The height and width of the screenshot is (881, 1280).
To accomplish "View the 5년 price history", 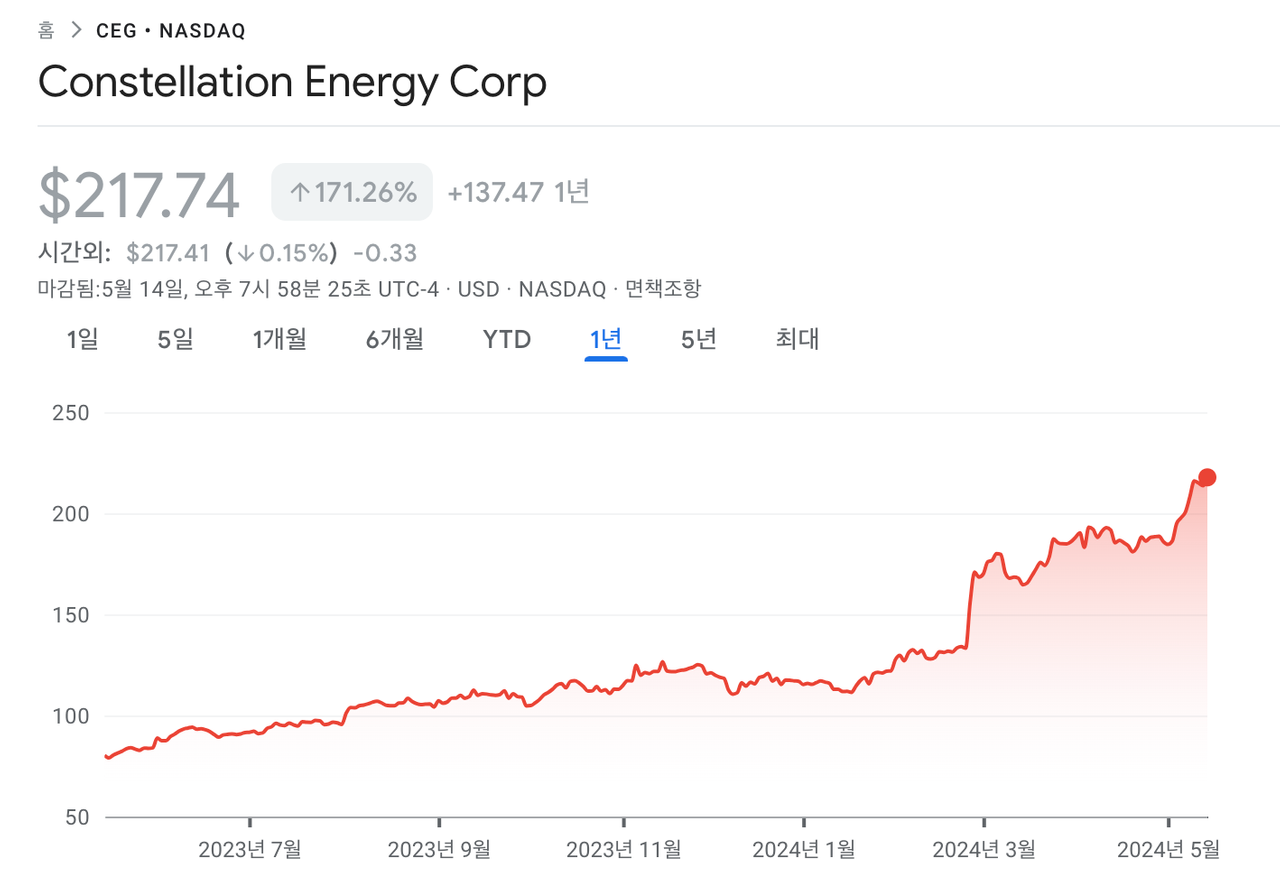I will coord(699,340).
